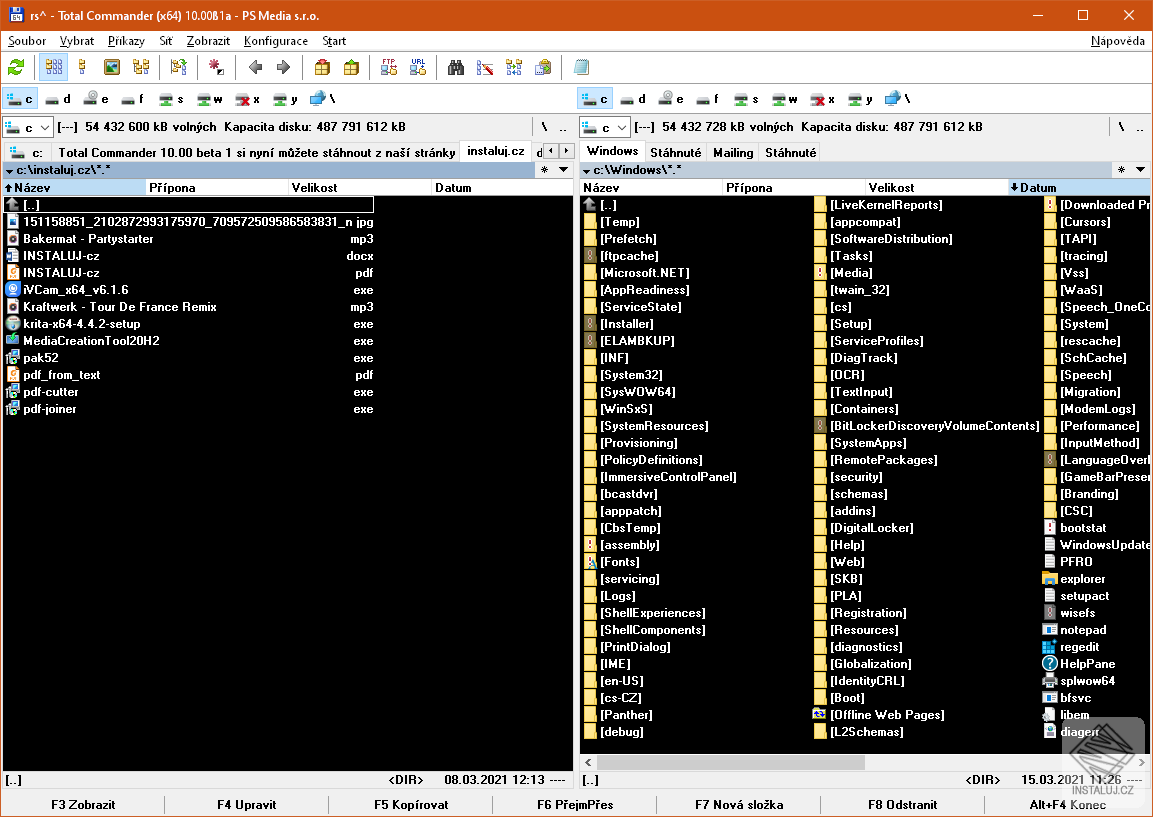Click the Pack files box icon
1153x817 pixels.
322,68
